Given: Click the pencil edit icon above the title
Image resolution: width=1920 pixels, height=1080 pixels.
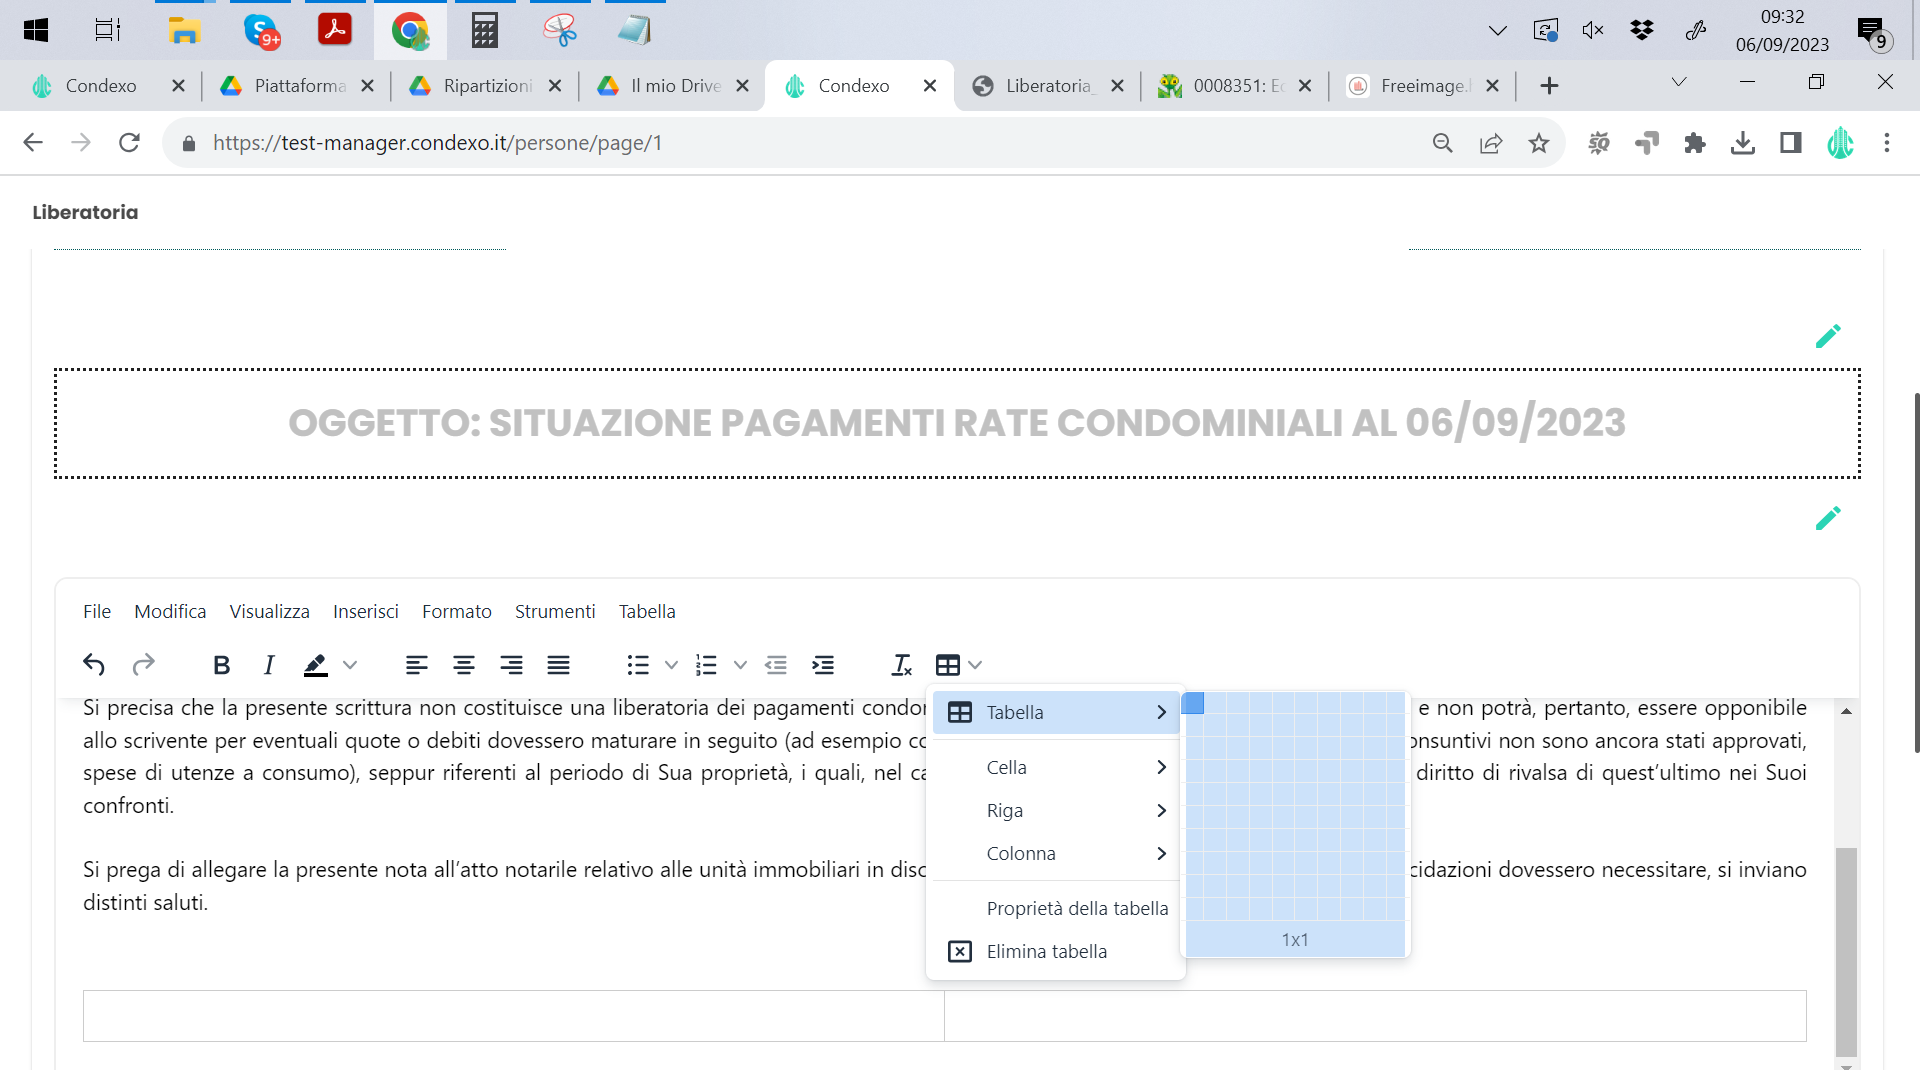Looking at the screenshot, I should pos(1828,336).
